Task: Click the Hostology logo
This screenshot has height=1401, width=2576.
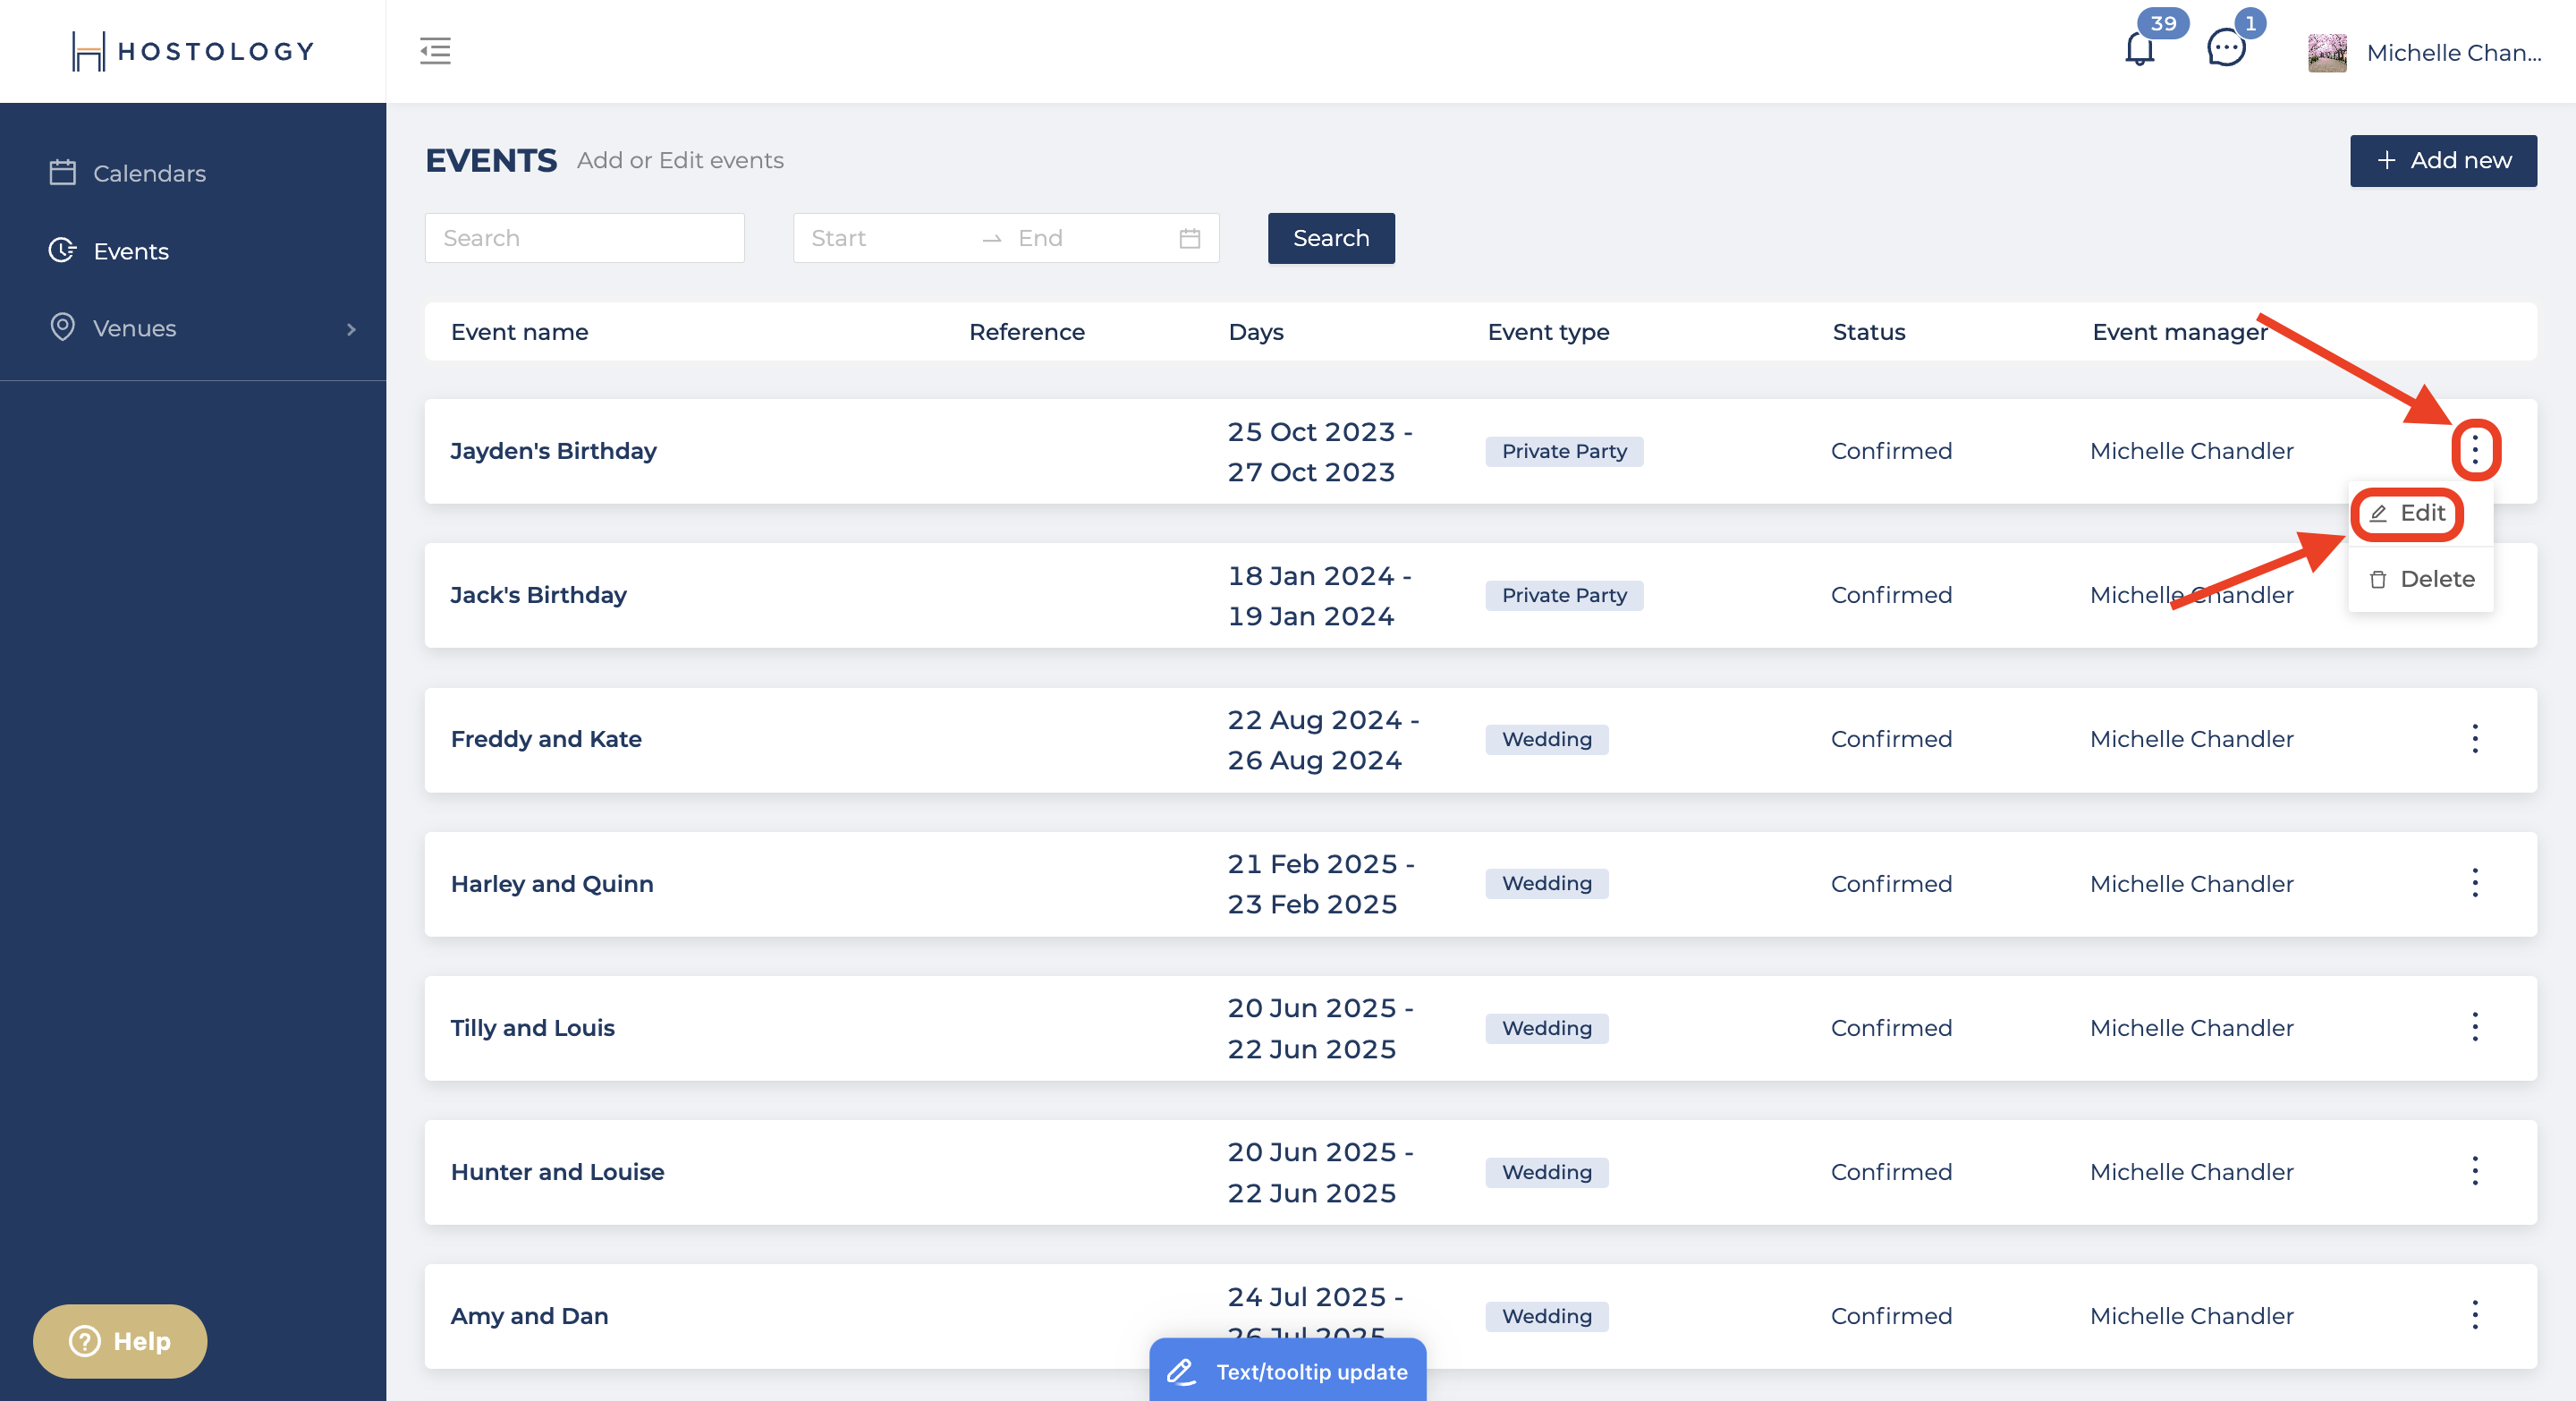Action: click(x=193, y=51)
